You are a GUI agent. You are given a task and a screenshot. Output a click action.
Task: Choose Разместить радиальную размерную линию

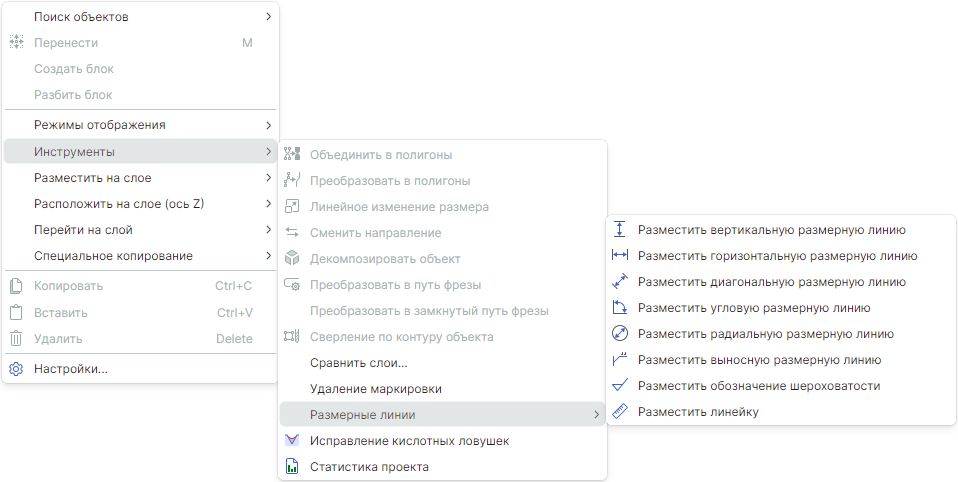coord(781,334)
